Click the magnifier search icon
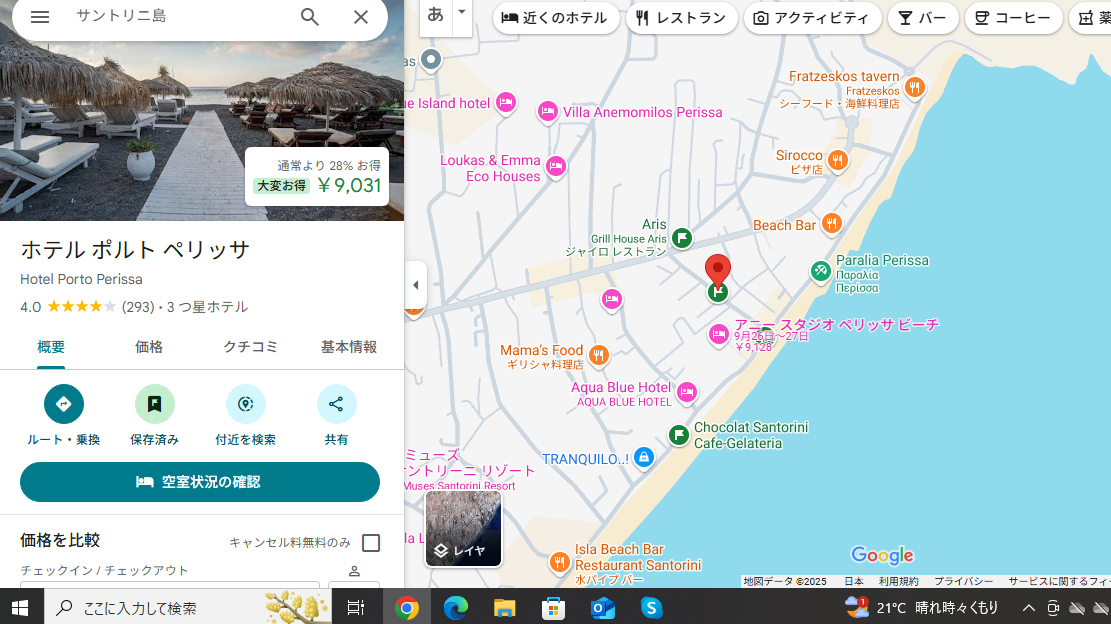The width and height of the screenshot is (1111, 624). point(310,17)
